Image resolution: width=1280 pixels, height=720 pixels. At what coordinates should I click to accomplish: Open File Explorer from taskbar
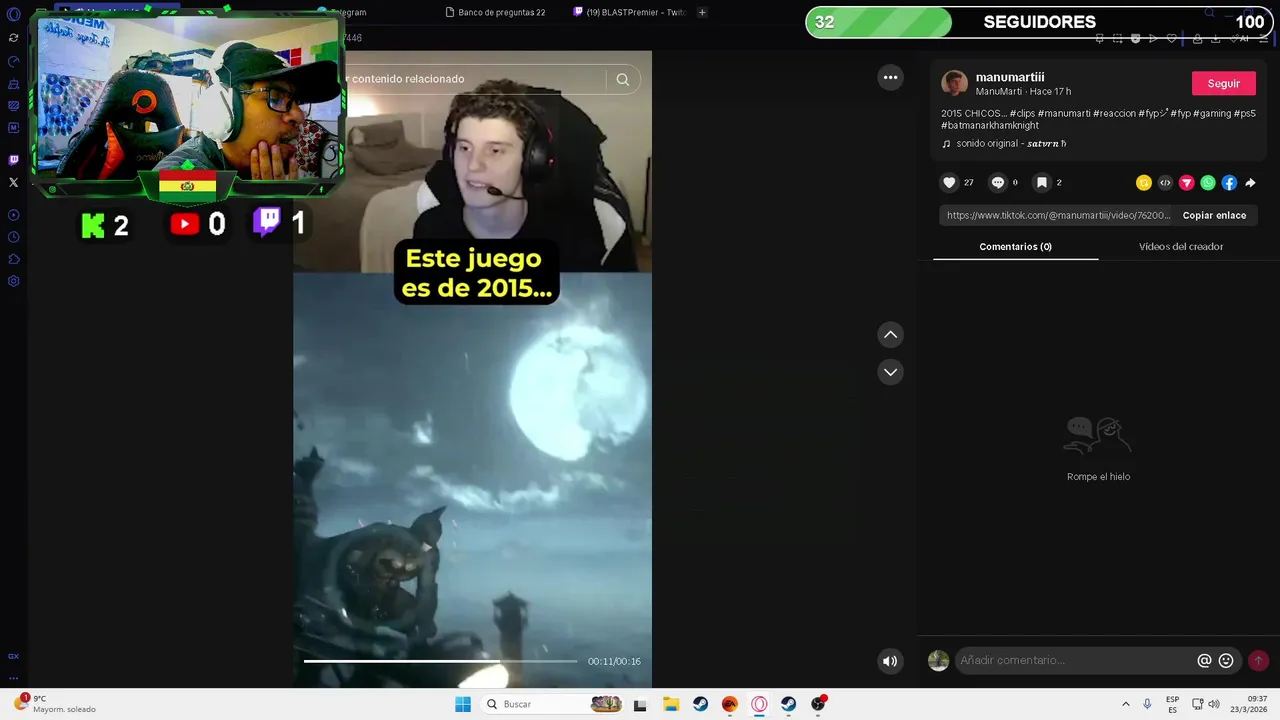(671, 704)
